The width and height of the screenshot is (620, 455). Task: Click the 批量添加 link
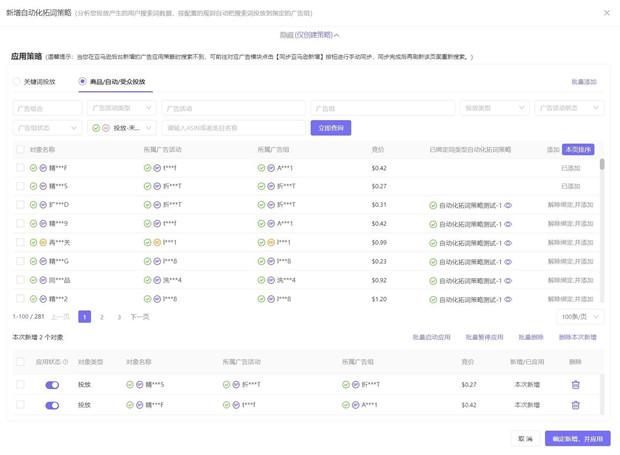[584, 82]
